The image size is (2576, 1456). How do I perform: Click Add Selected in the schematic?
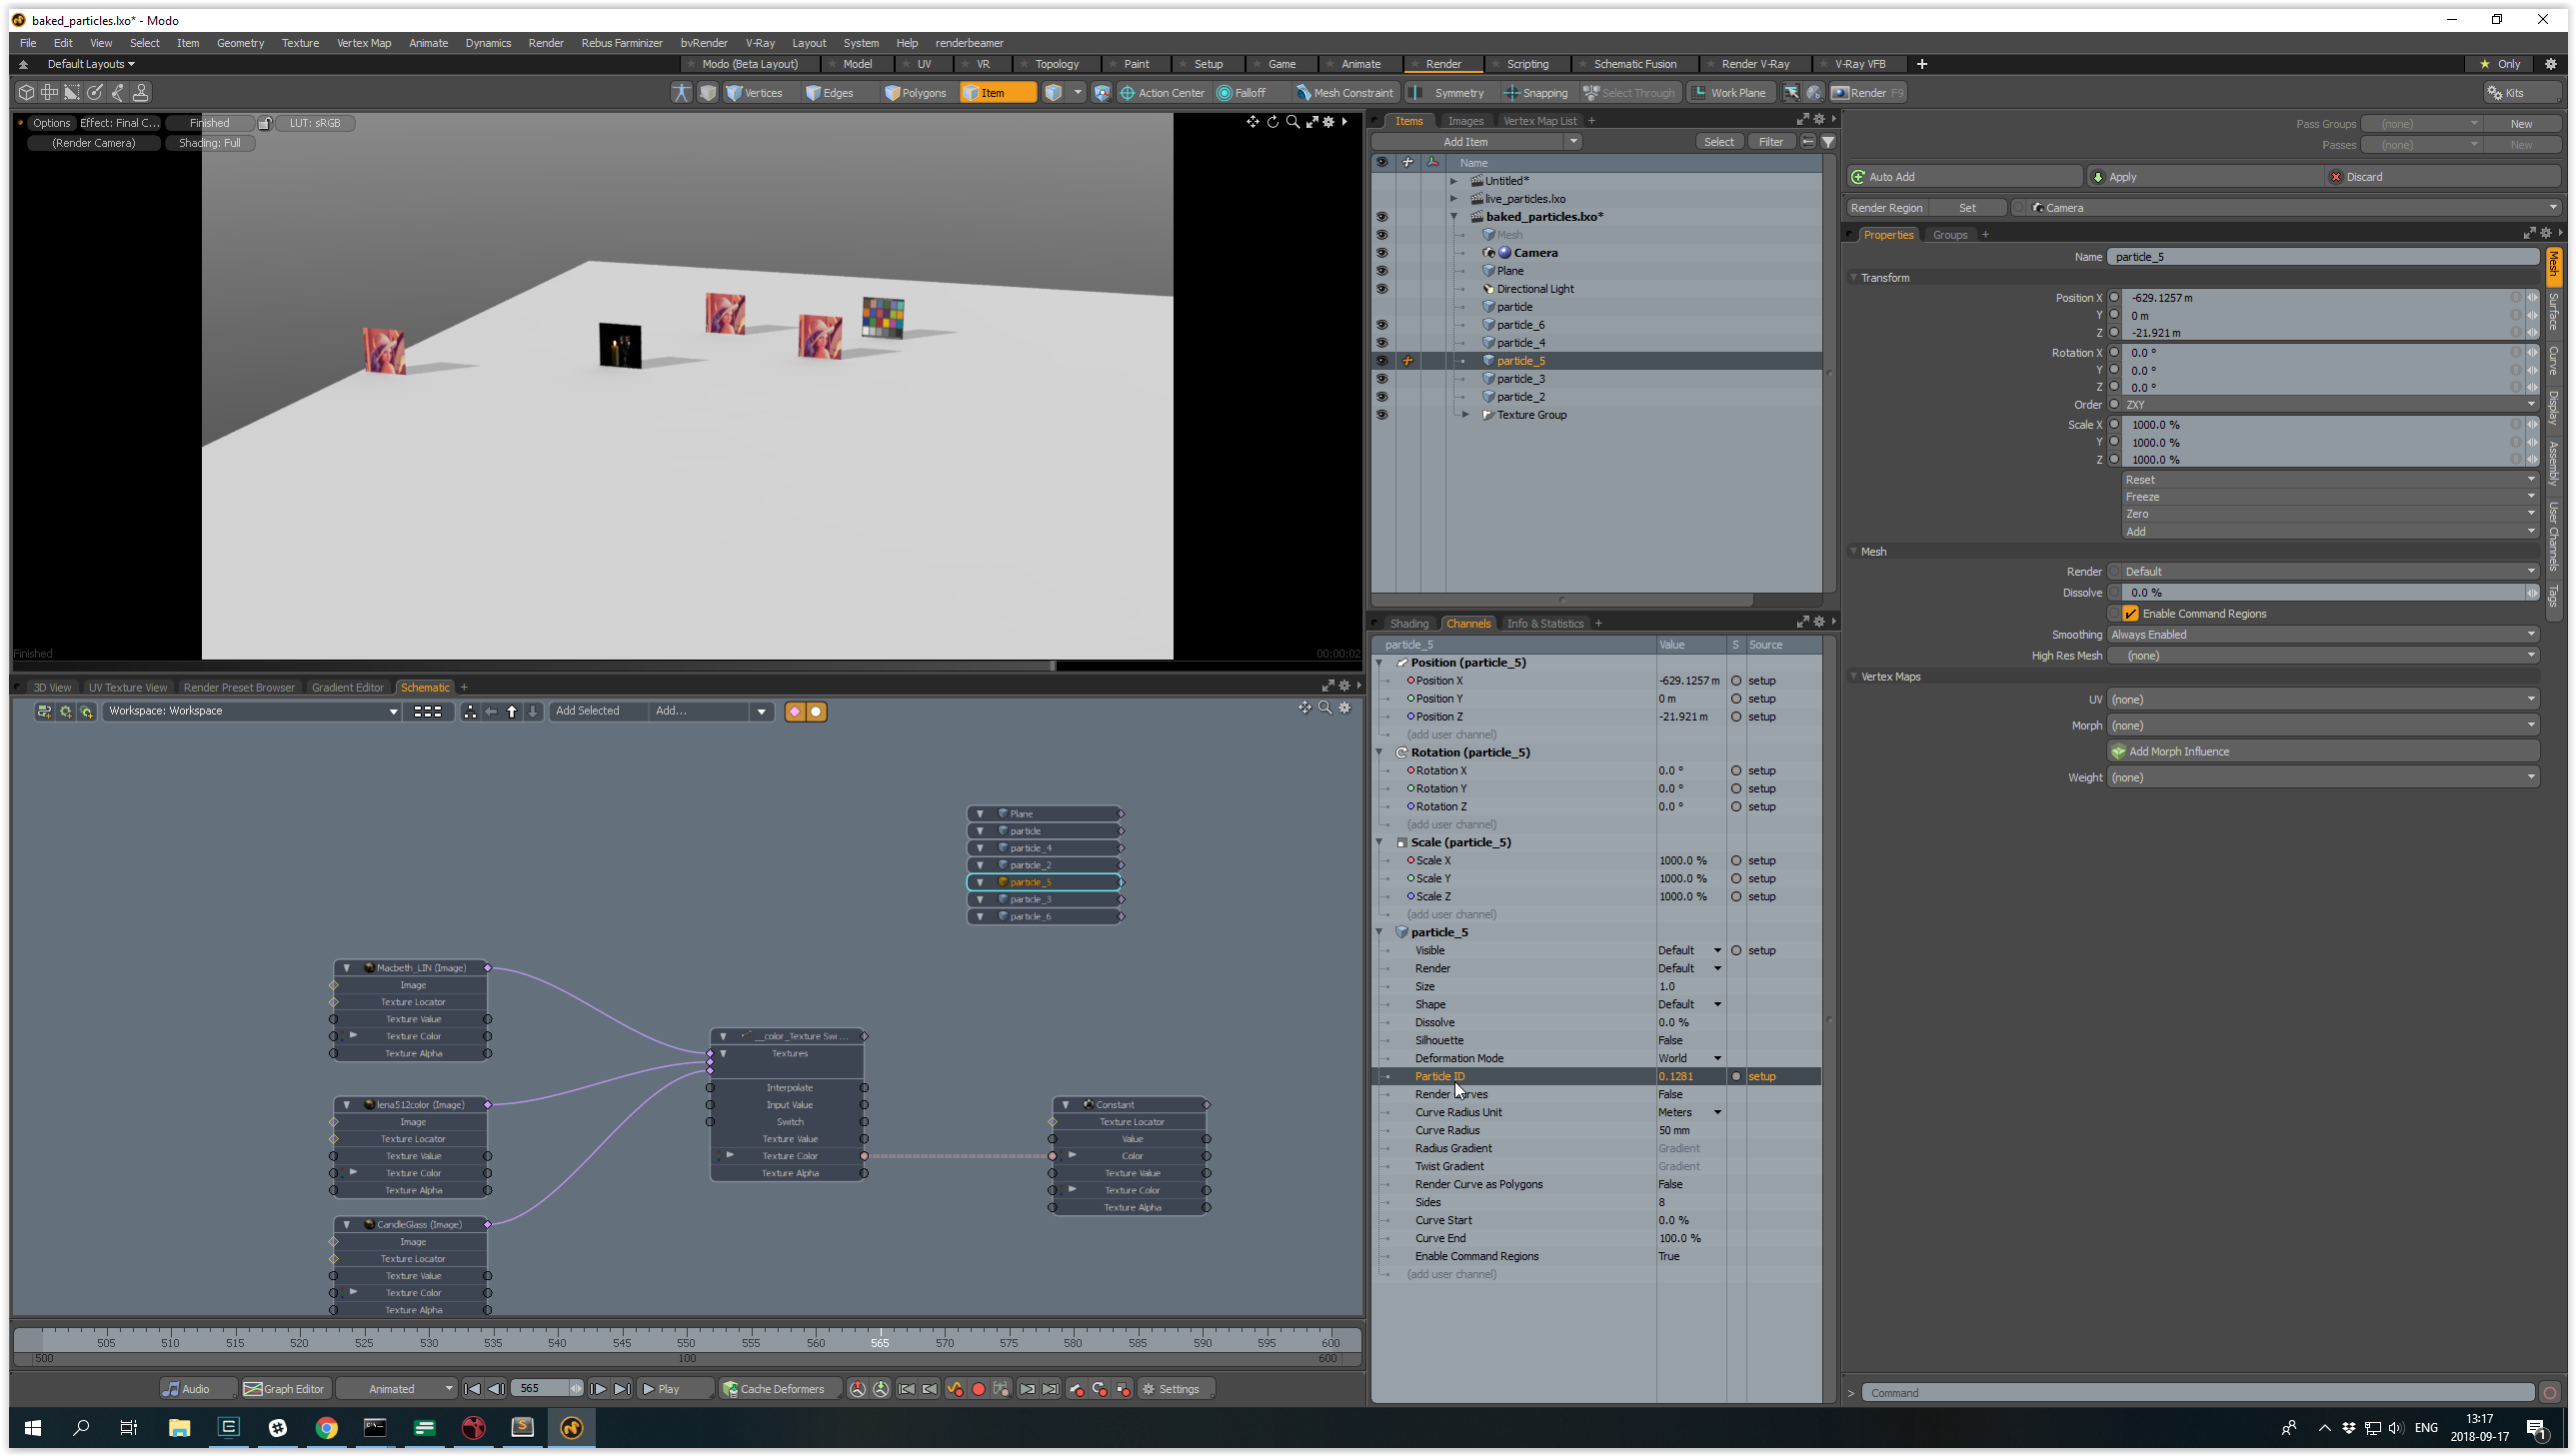pyautogui.click(x=587, y=711)
